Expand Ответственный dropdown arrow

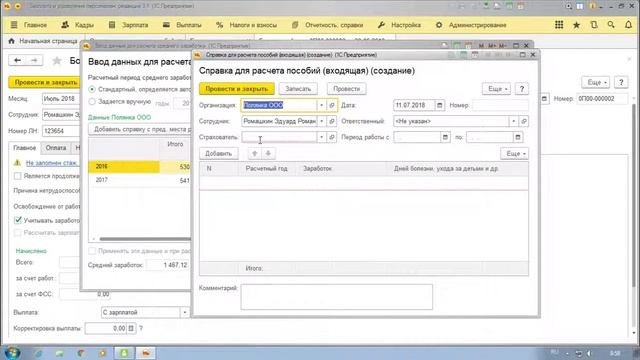pyautogui.click(x=513, y=121)
